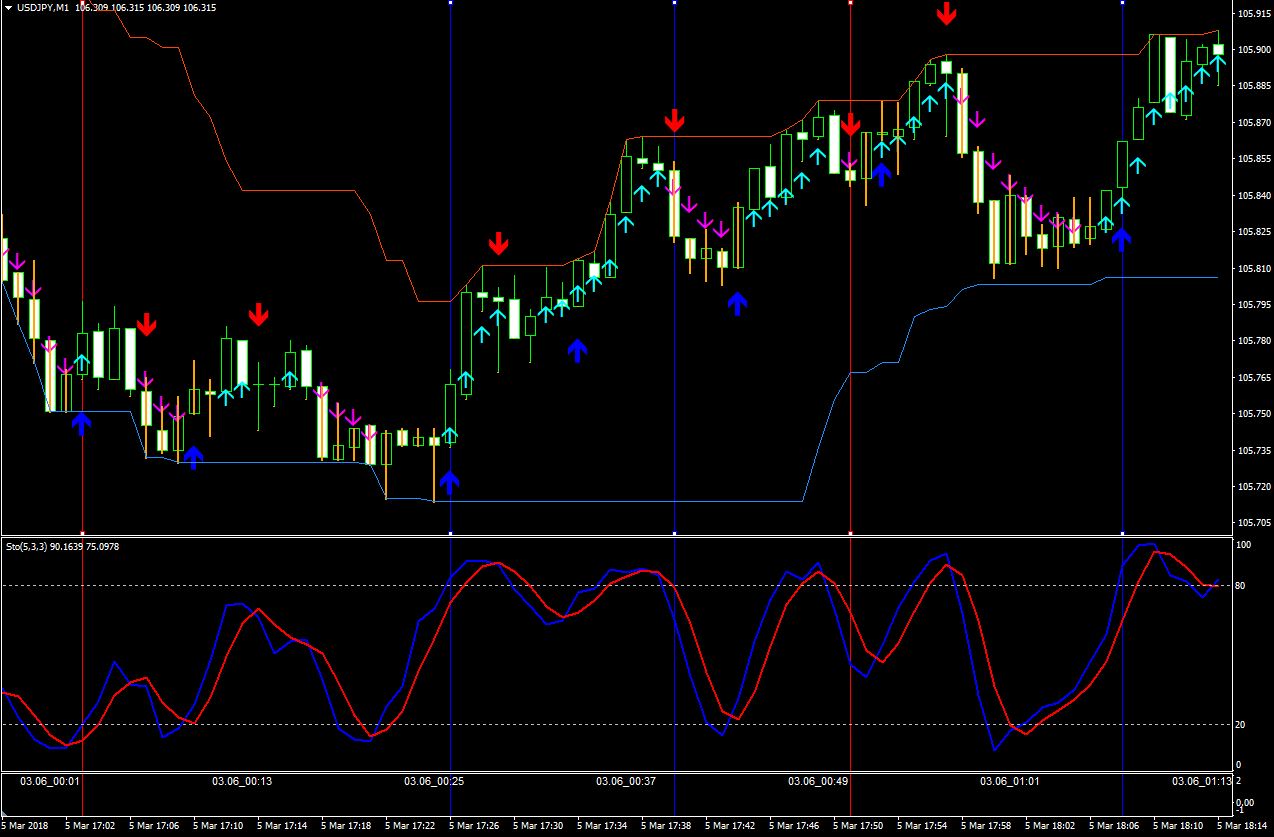Click the 105.765 price label
Viewport: 1274px width, 837px height.
coord(1254,378)
